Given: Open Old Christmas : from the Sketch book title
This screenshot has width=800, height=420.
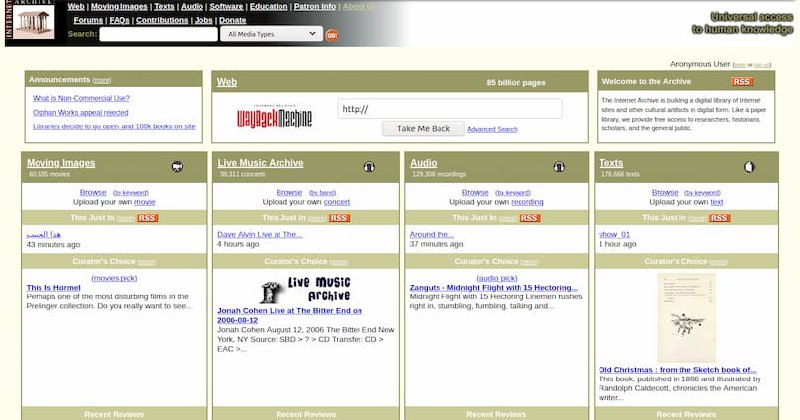Looking at the screenshot, I should [678, 370].
